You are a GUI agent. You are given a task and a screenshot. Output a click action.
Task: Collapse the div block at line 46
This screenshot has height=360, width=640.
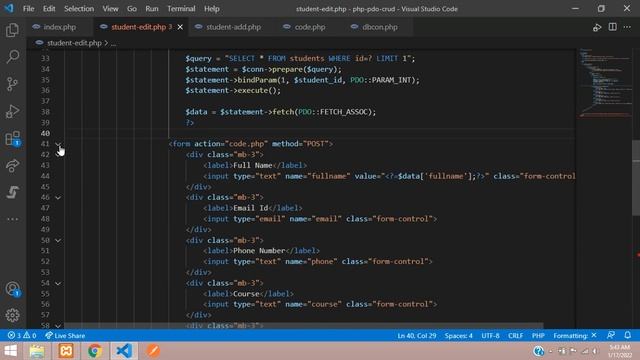pos(58,198)
